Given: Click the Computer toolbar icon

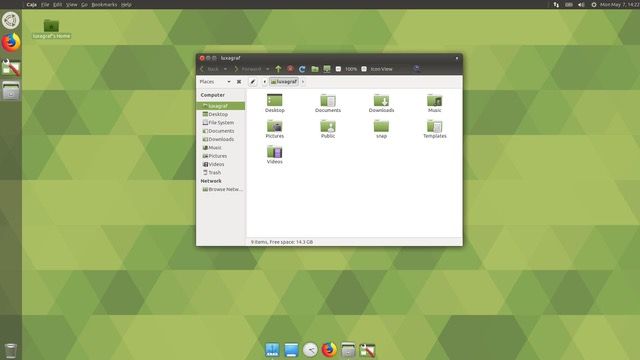Looking at the screenshot, I should (327, 69).
